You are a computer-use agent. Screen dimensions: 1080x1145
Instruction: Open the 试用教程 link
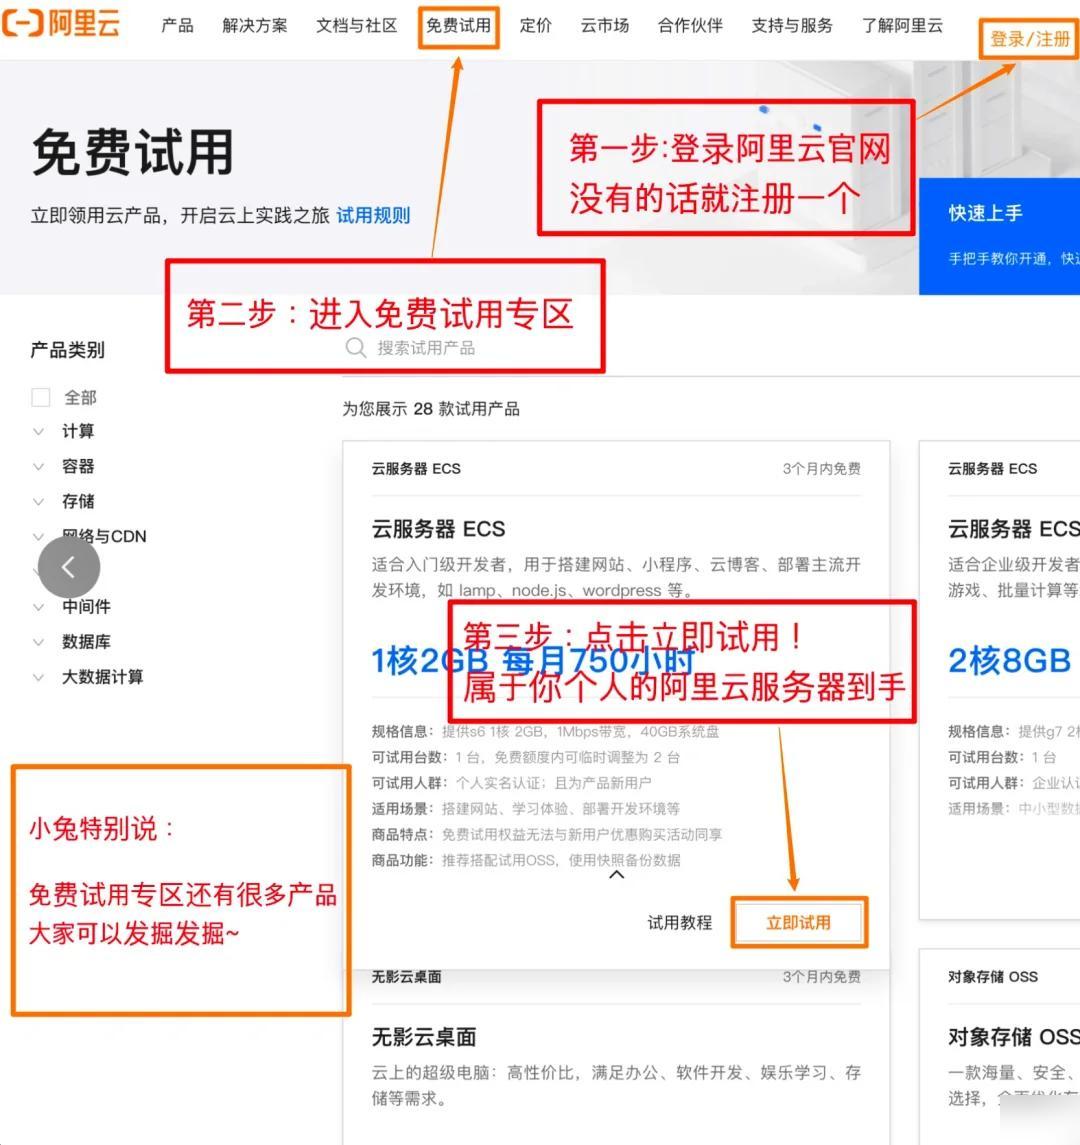pos(680,922)
